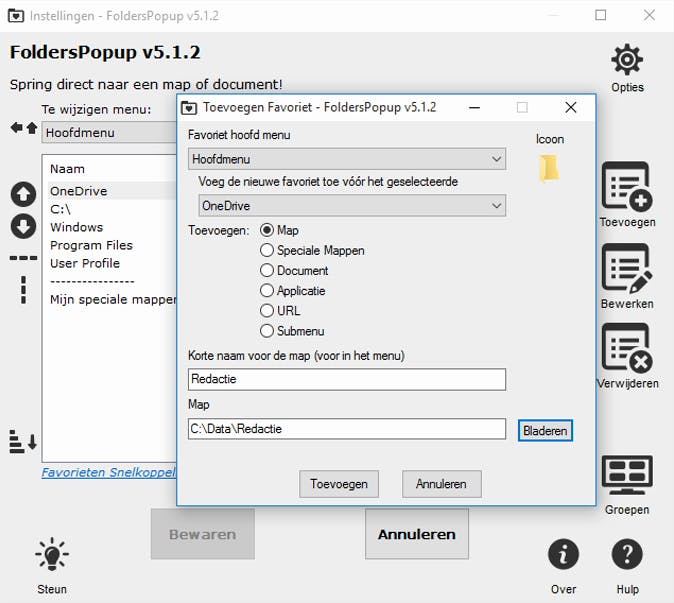Click Bewaren button in settings window
The image size is (674, 603).
point(203,534)
